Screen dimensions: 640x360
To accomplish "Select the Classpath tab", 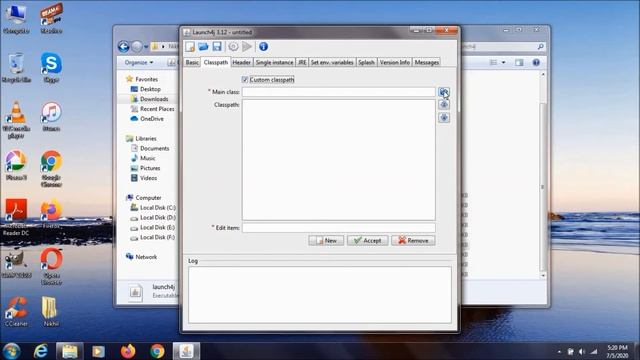I will (x=216, y=62).
